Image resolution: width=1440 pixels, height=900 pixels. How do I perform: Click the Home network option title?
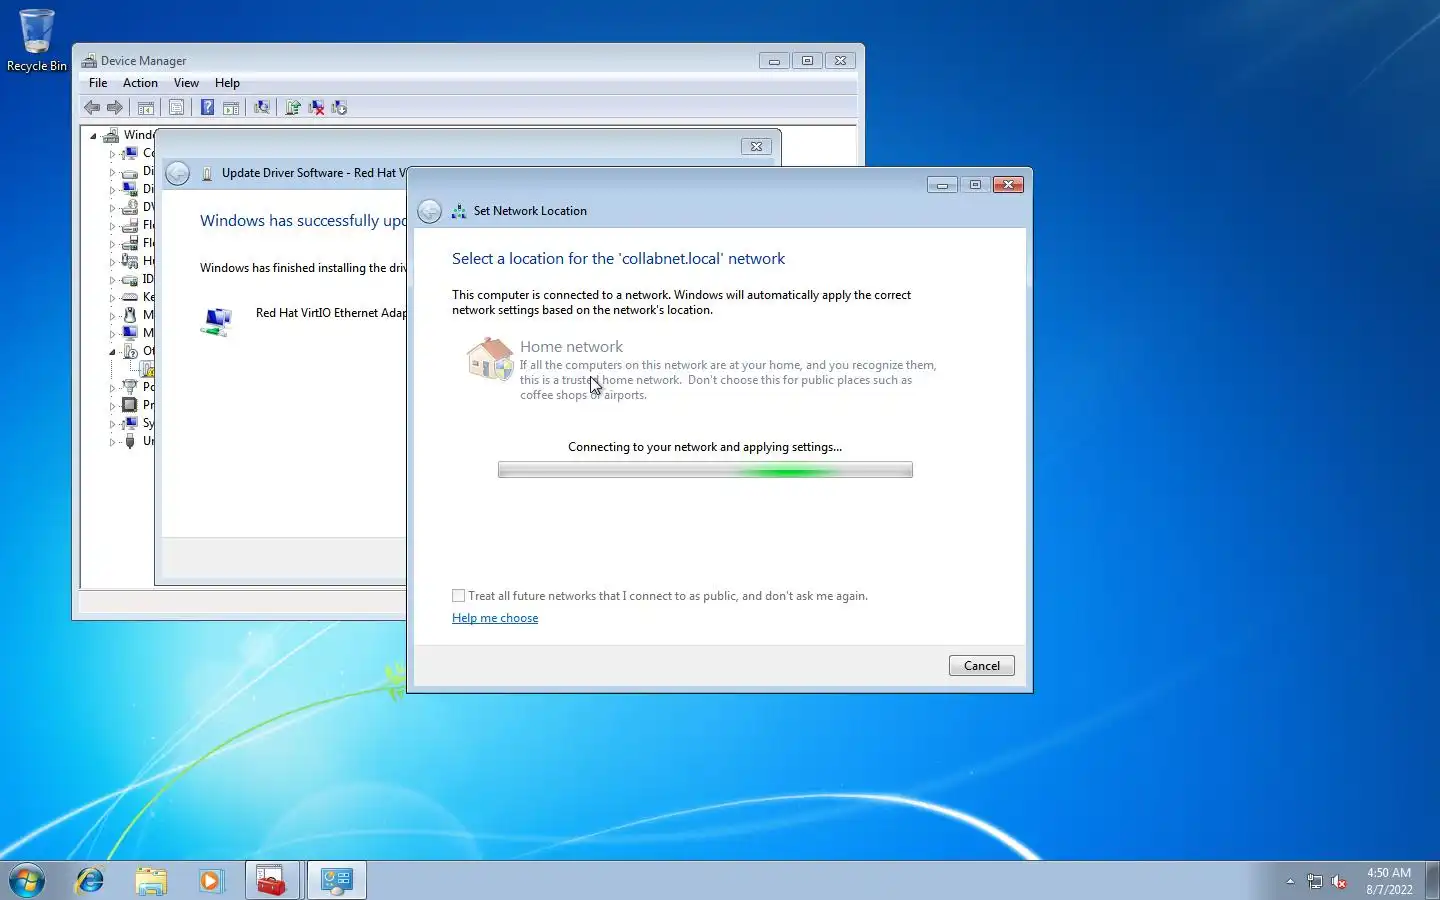(571, 346)
